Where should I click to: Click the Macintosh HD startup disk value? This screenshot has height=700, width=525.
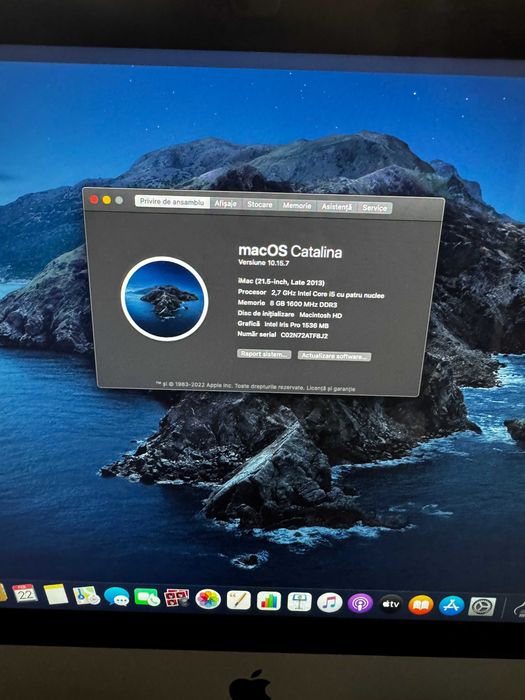(321, 315)
